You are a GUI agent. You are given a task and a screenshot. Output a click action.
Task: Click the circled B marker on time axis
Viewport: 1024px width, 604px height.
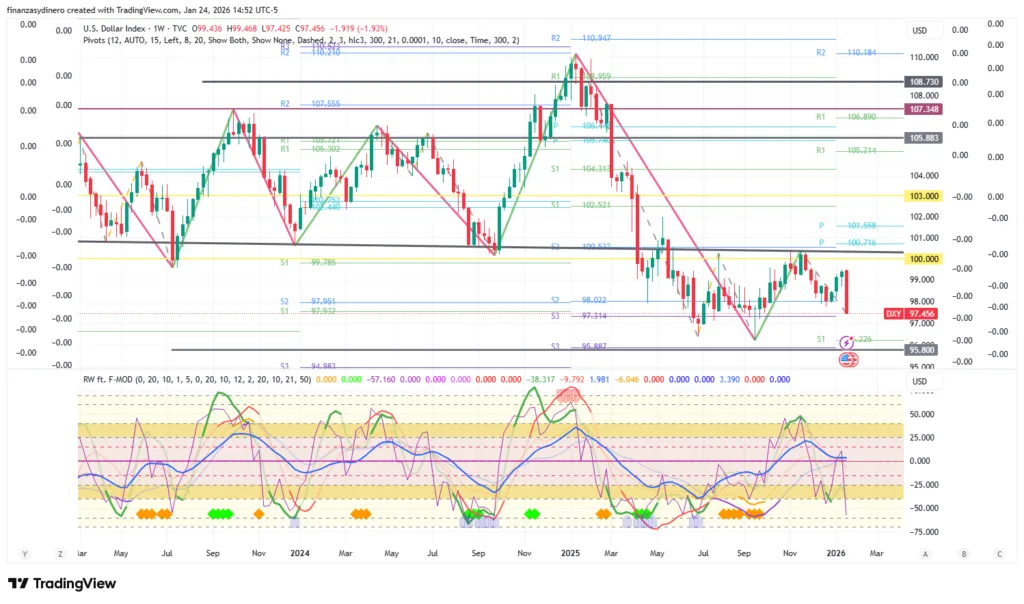point(963,552)
